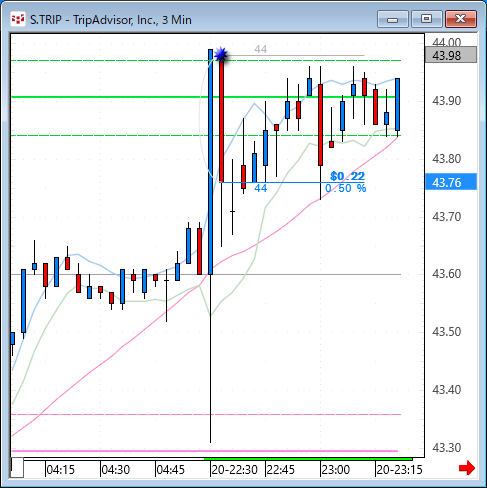Viewport: 487px width, 488px height.
Task: Click the 04:15 time label
Action: pyautogui.click(x=60, y=470)
